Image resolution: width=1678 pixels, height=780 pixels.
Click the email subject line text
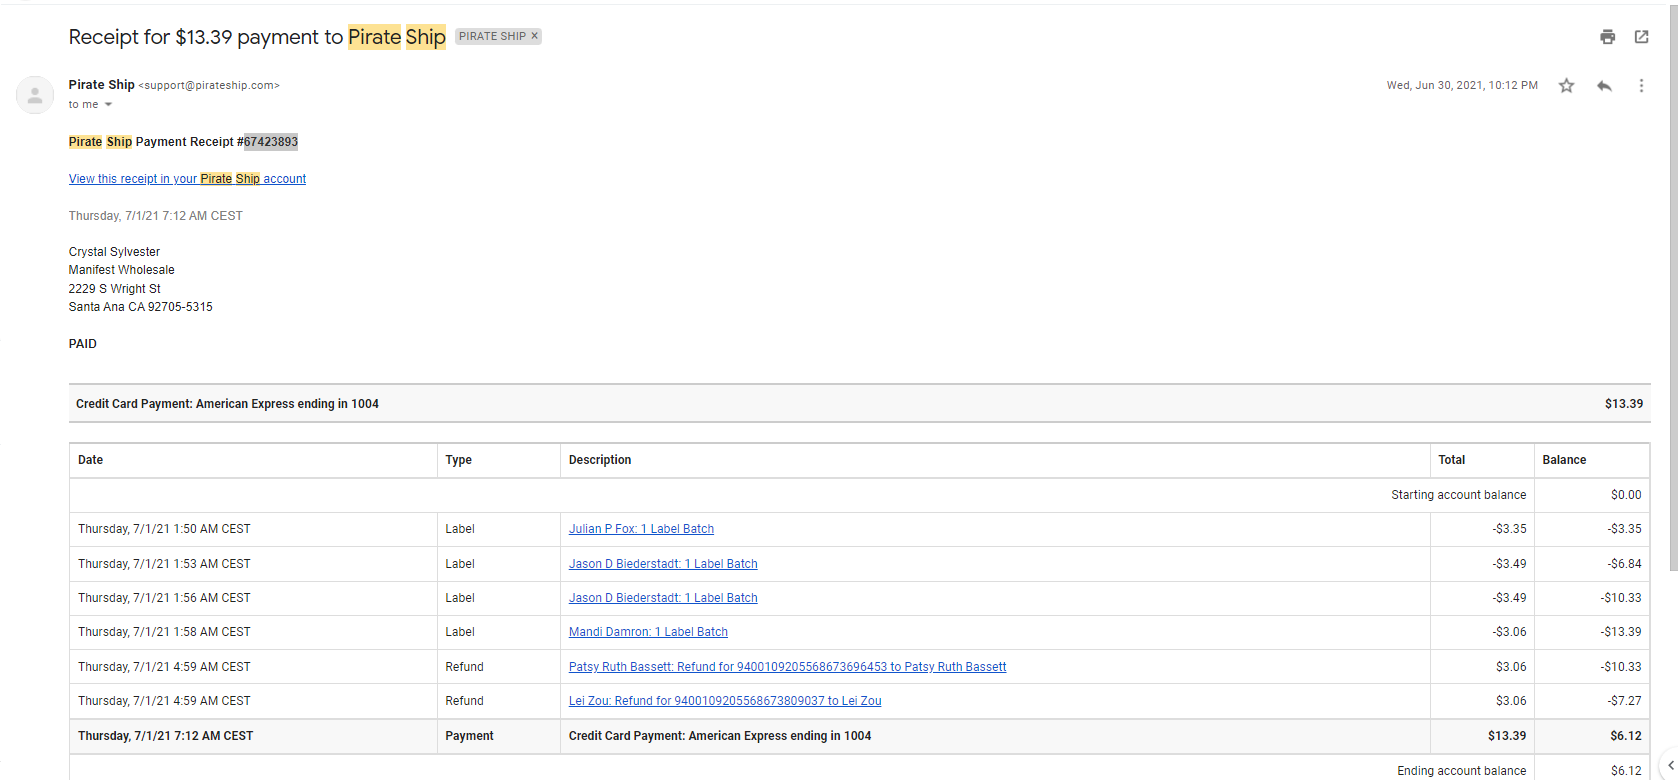257,37
